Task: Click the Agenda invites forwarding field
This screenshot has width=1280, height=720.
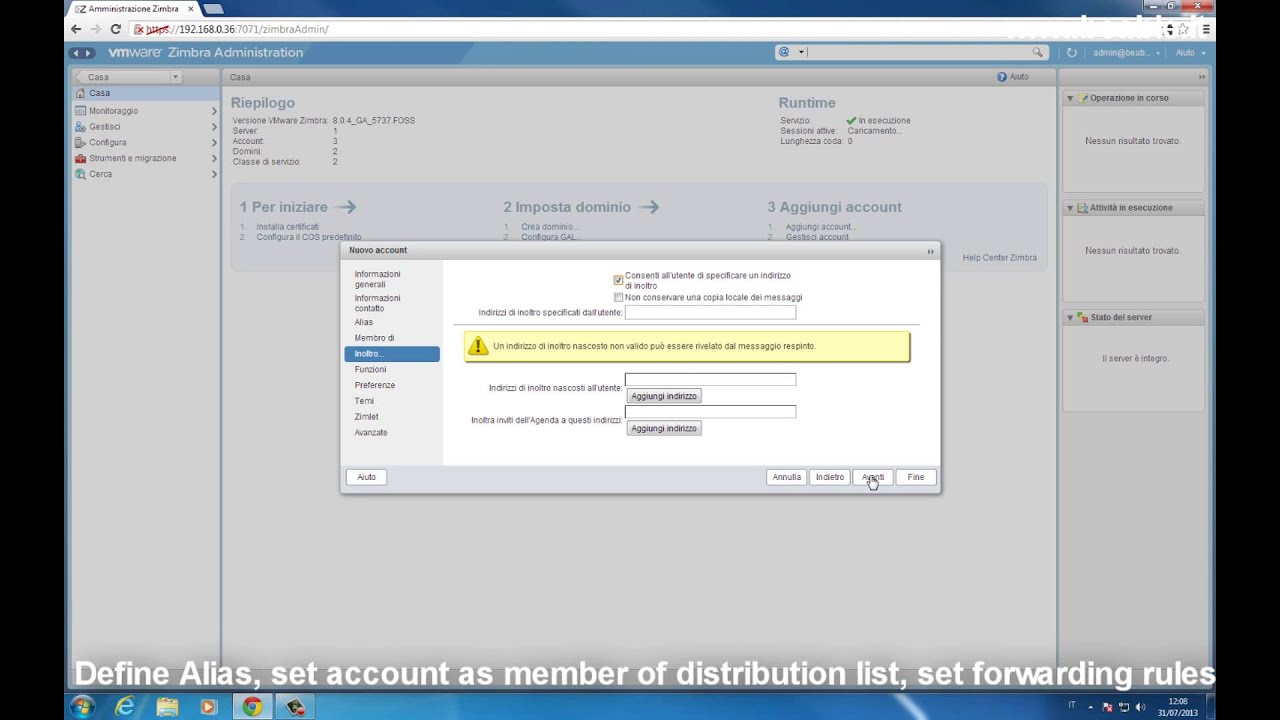Action: coord(710,411)
